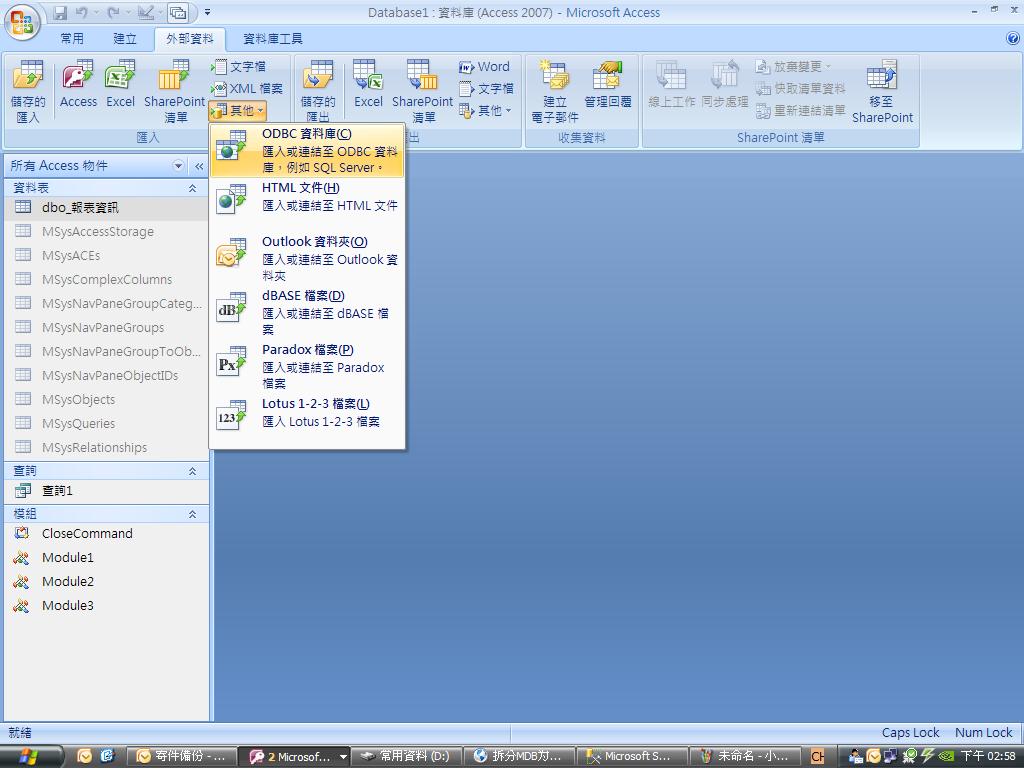Switch to the 常用 (Home) tab
Screen dimensions: 1024x768
pos(72,39)
